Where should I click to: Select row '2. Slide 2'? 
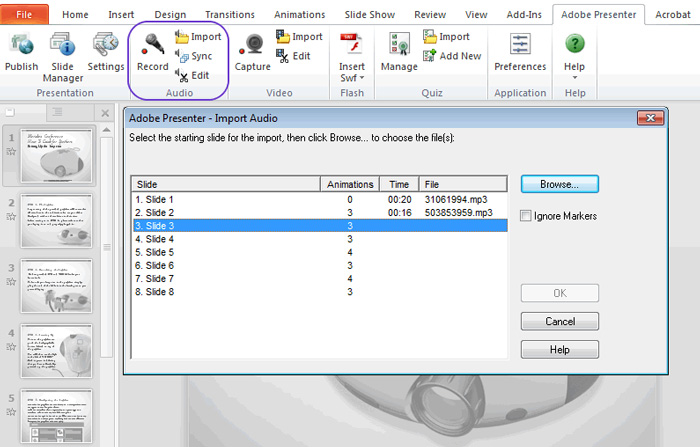point(320,213)
